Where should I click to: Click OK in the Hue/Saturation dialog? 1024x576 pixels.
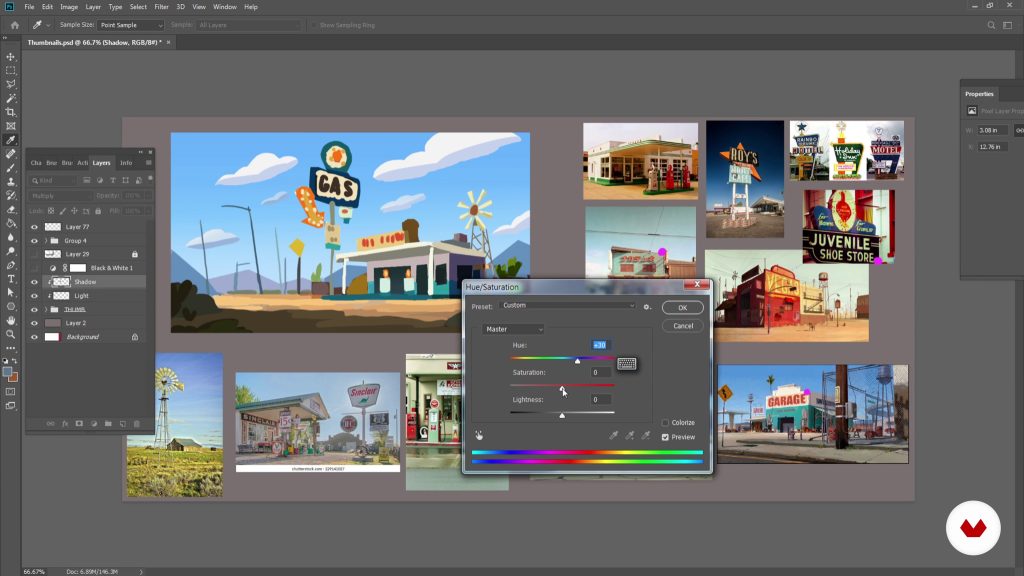(683, 308)
